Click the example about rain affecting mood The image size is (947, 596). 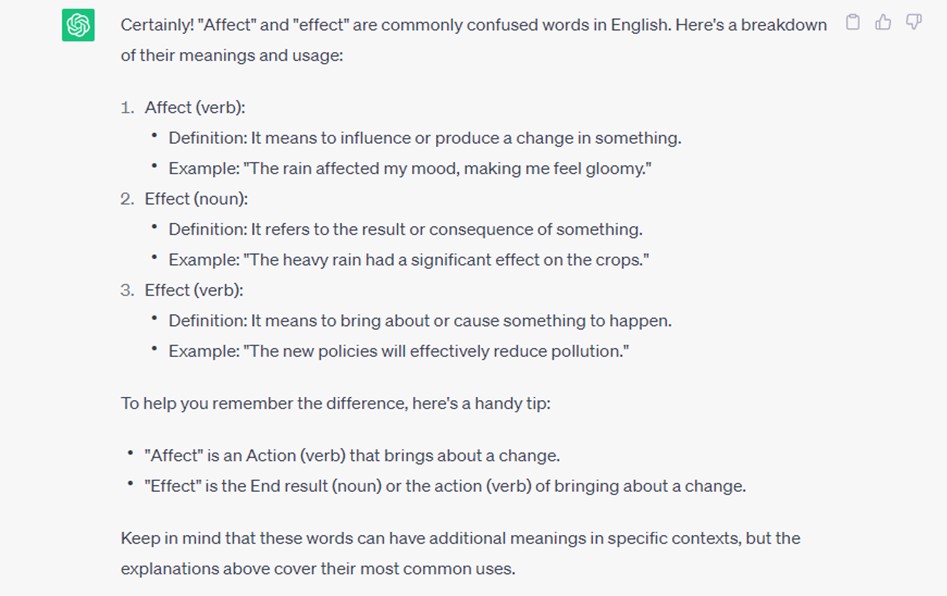(410, 168)
